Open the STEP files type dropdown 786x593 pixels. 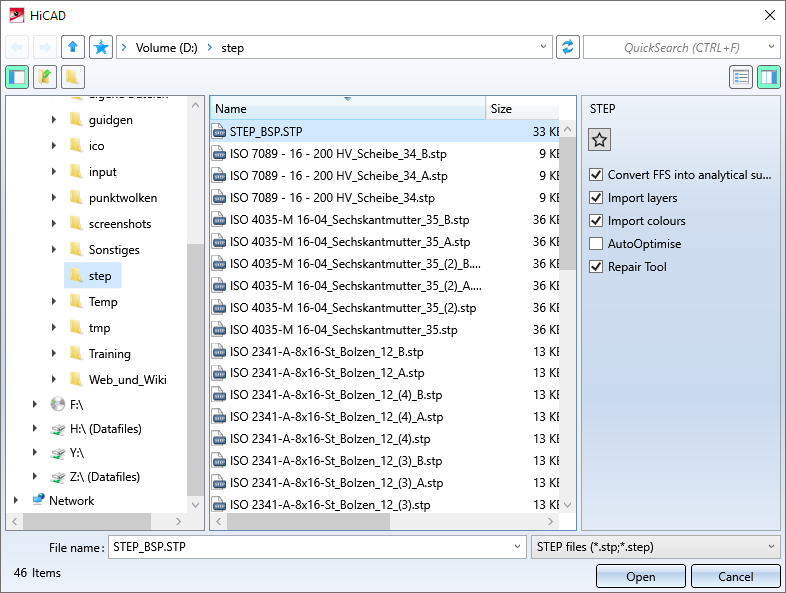click(656, 547)
